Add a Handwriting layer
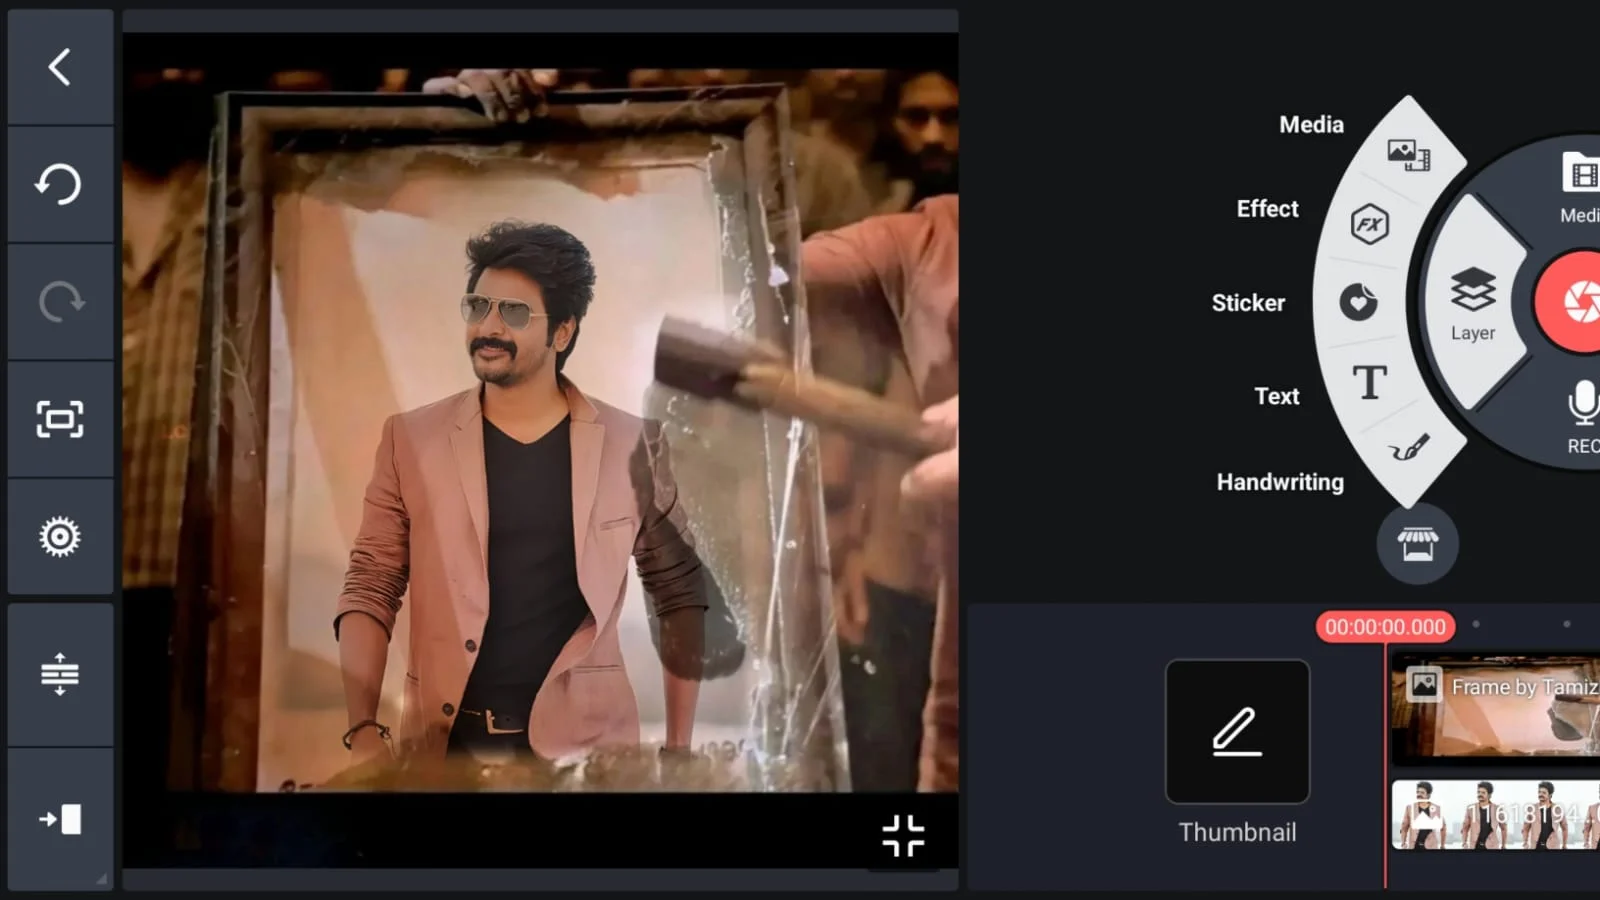Screen dimensions: 1600x900 [1409, 449]
